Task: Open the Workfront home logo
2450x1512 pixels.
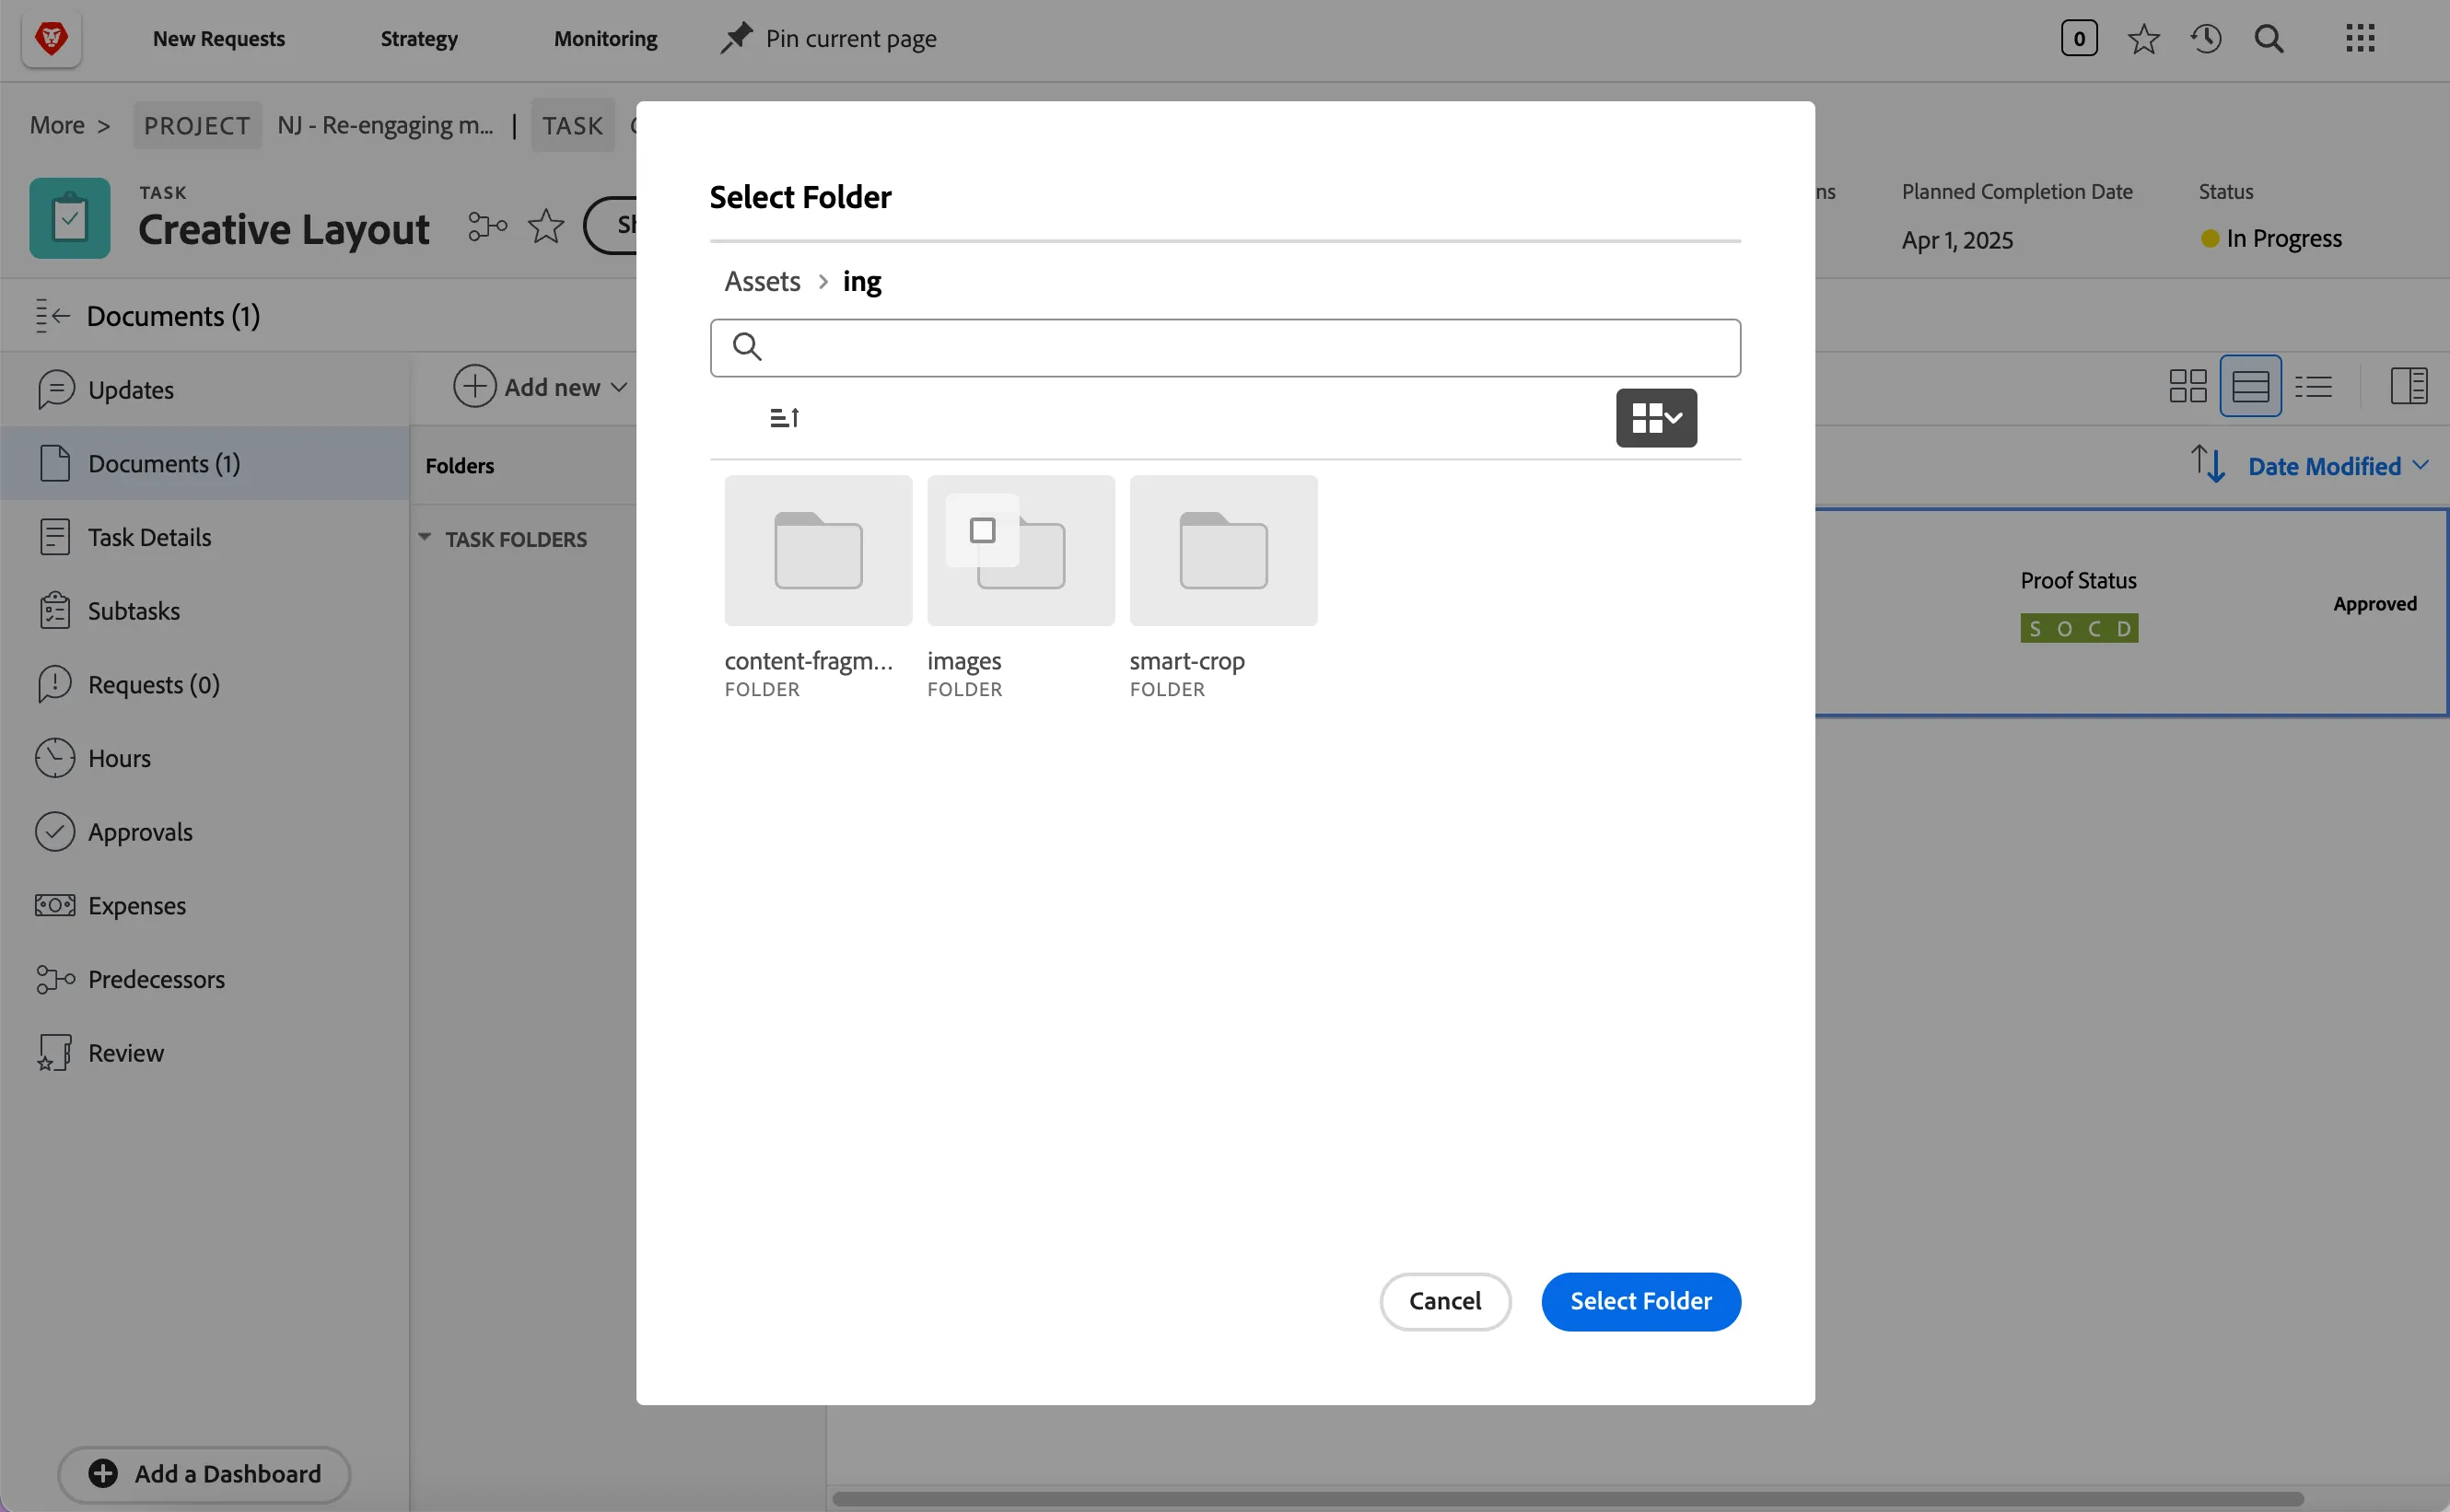Action: click(51, 39)
